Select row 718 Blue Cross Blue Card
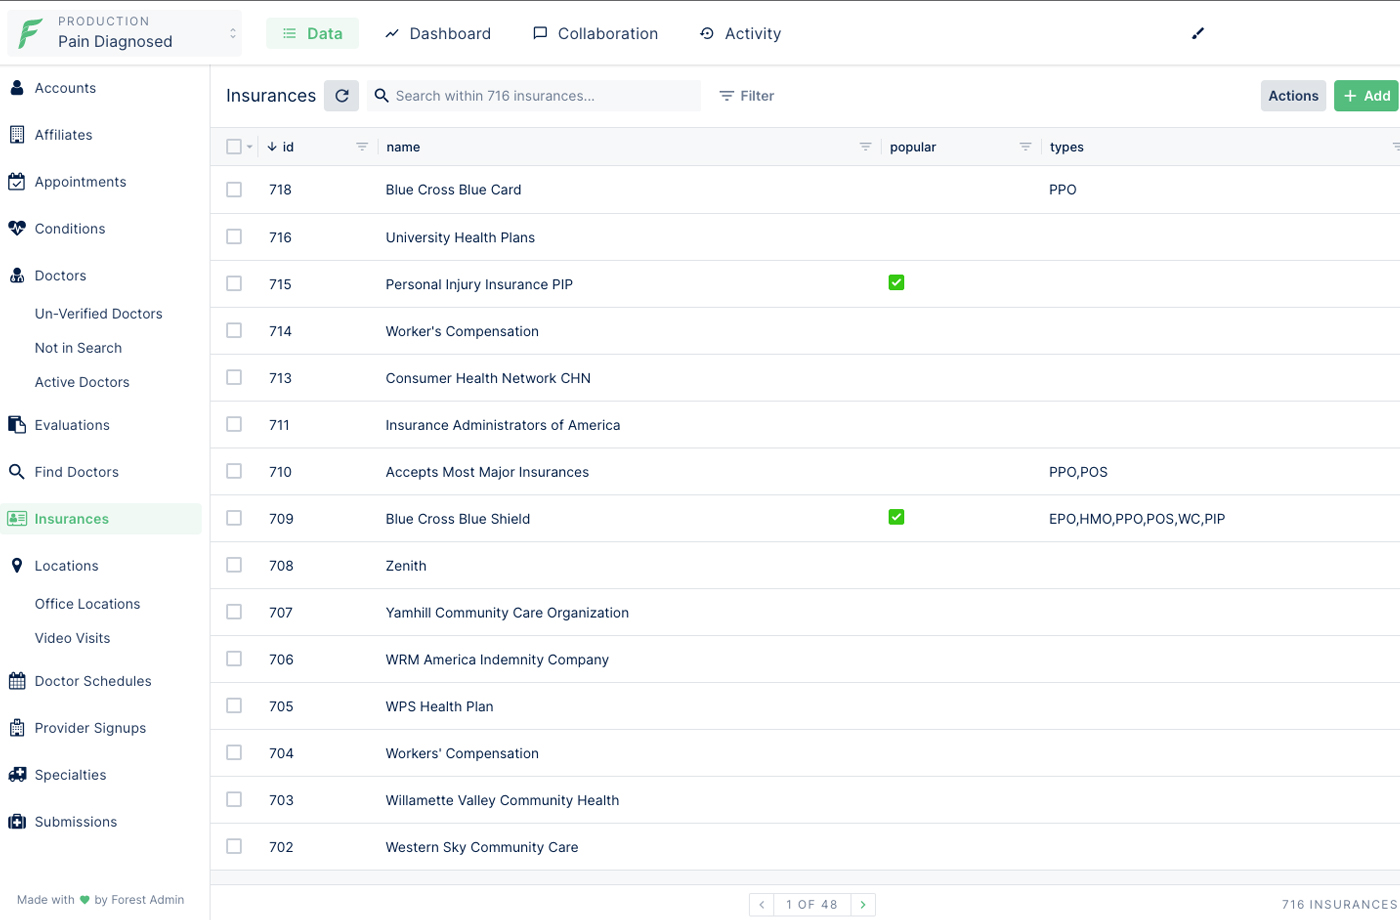 [234, 190]
